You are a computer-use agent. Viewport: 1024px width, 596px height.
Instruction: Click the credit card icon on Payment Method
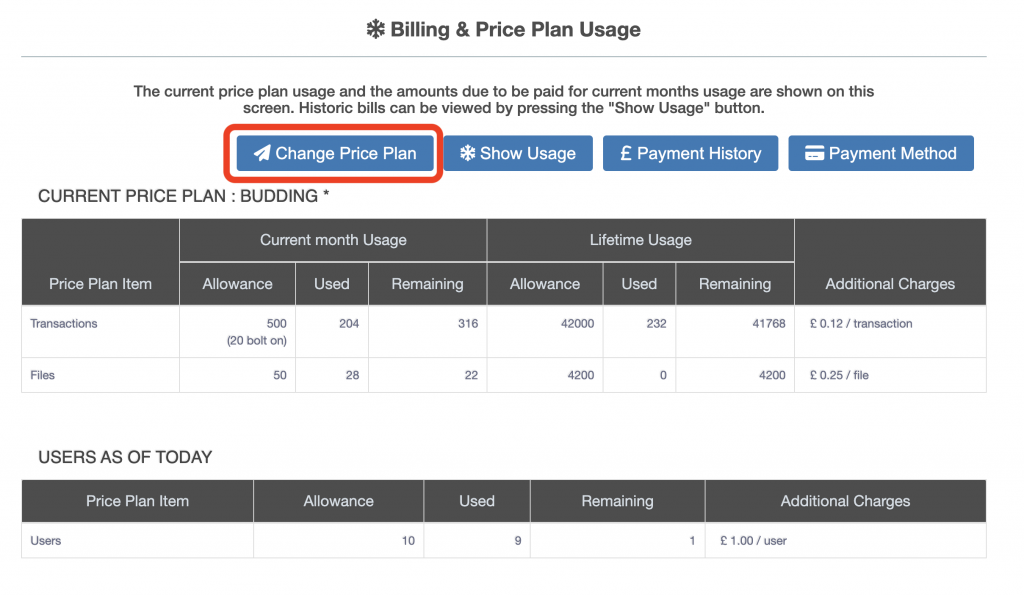point(814,153)
